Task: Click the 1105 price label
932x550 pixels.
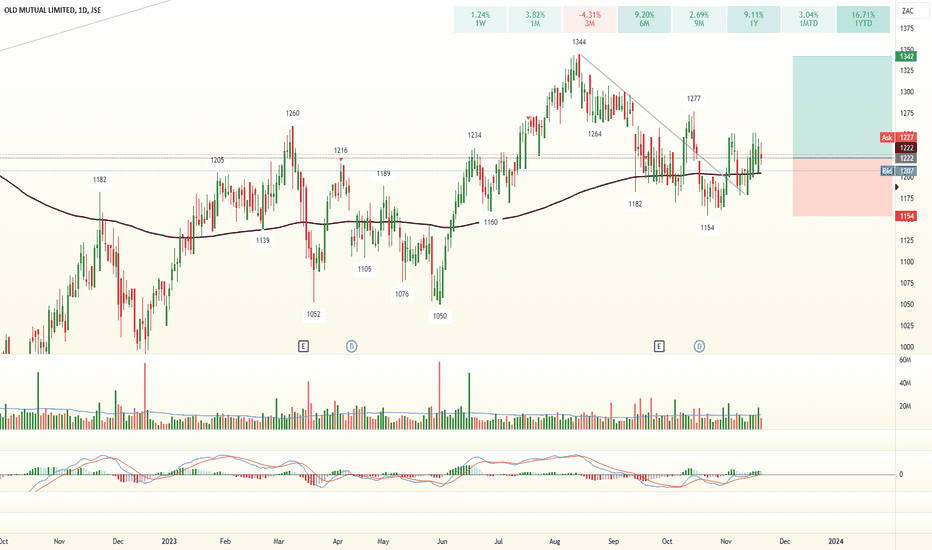Action: [364, 269]
